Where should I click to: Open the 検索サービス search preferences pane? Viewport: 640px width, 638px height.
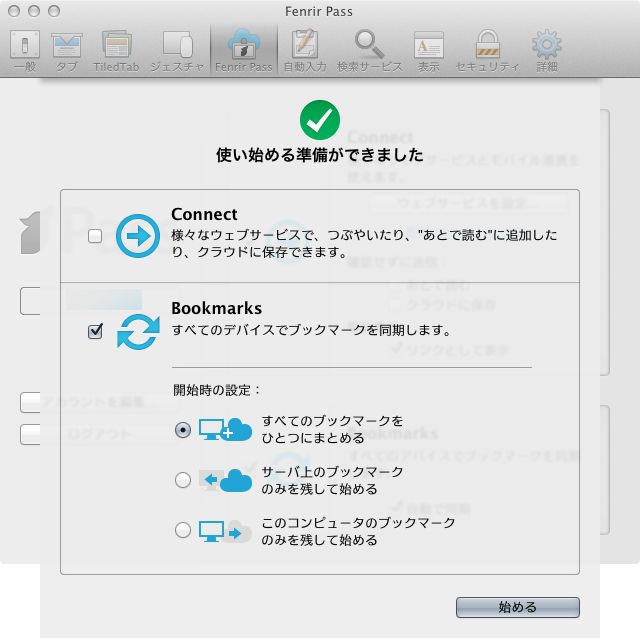(370, 51)
